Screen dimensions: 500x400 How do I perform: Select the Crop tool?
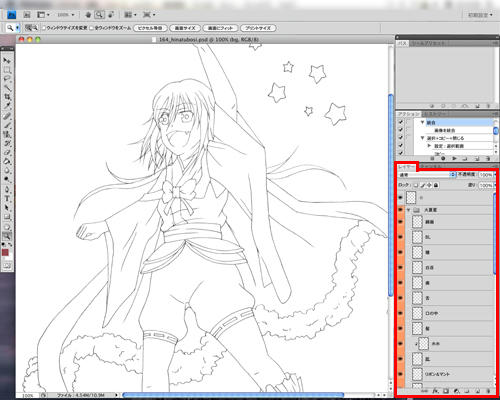point(7,97)
